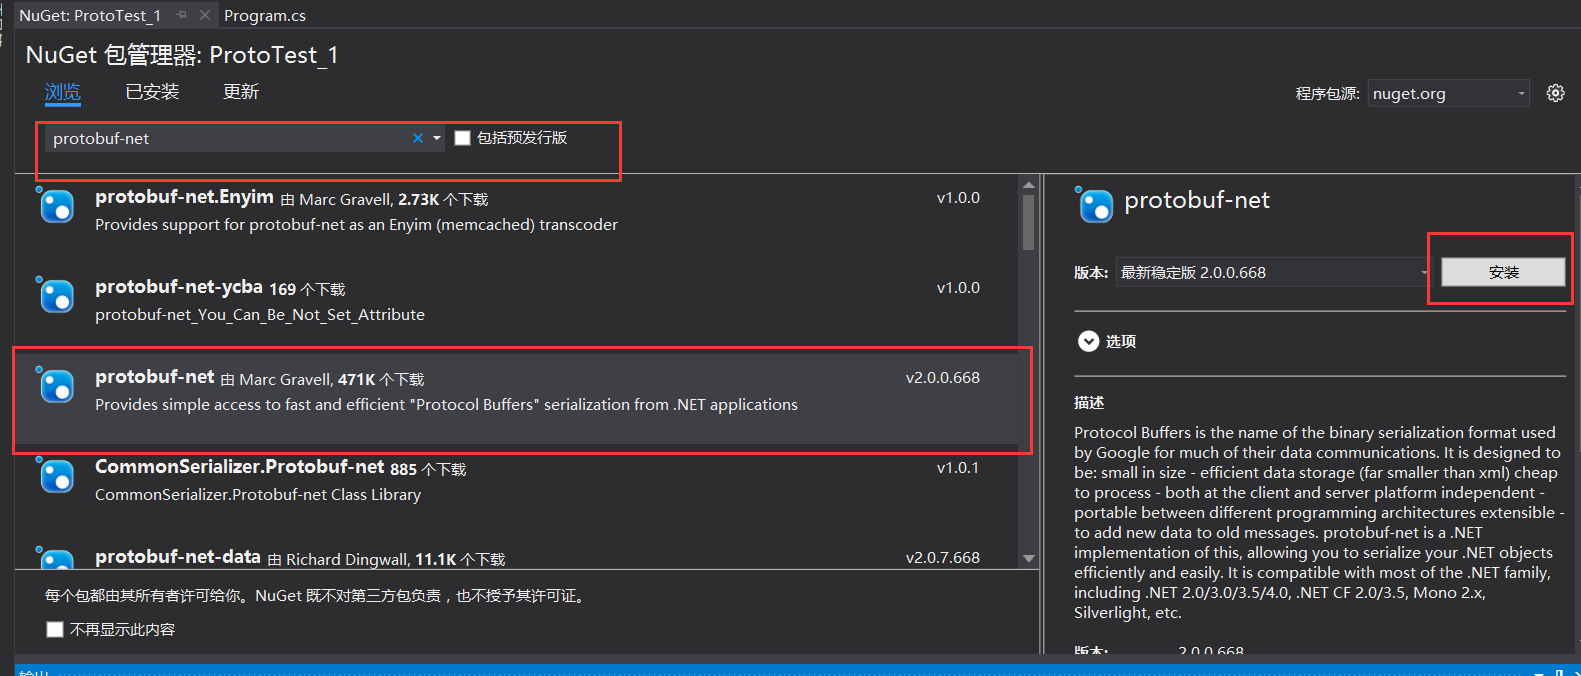Click the protobuf-net list package icon
Screen dimensions: 1581x676
57,387
